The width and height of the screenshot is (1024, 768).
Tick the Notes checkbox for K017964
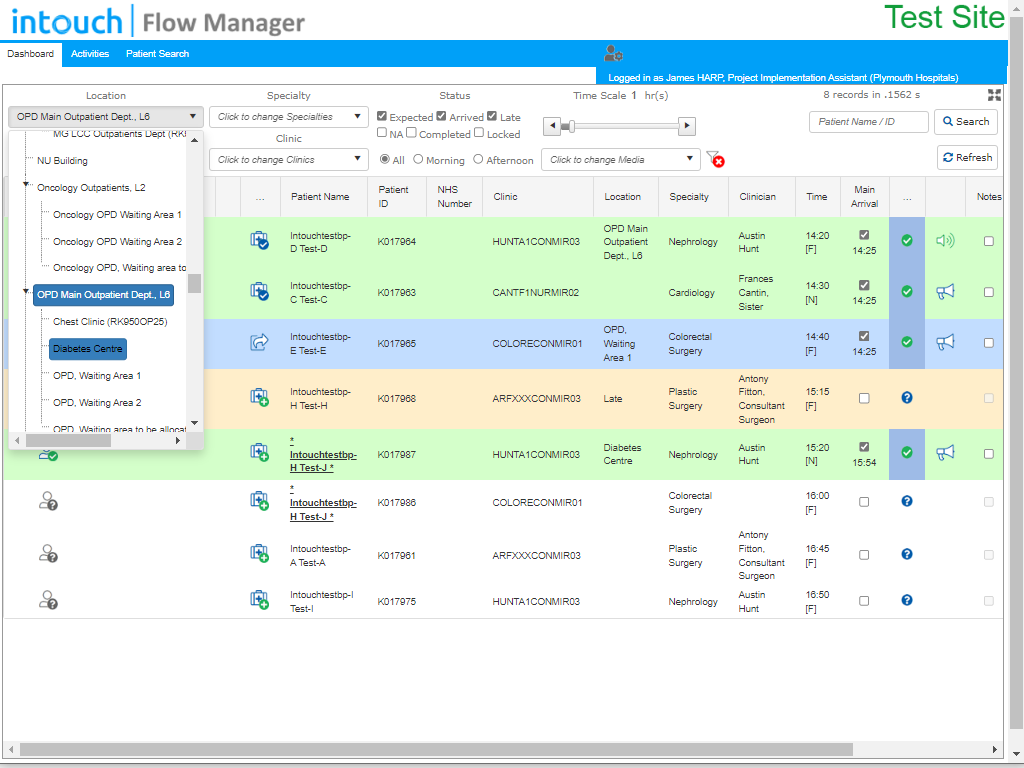coord(989,241)
